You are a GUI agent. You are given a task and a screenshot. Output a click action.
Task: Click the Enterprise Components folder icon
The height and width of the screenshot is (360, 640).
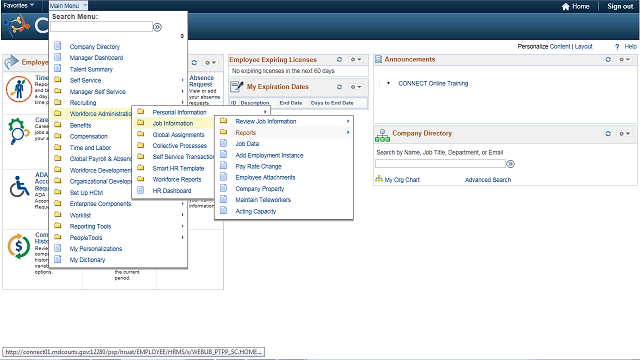click(x=58, y=203)
